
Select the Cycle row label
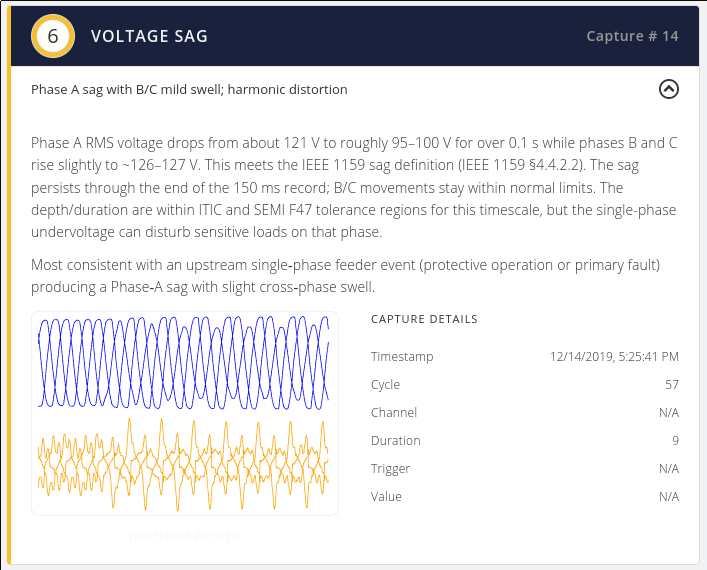386,384
